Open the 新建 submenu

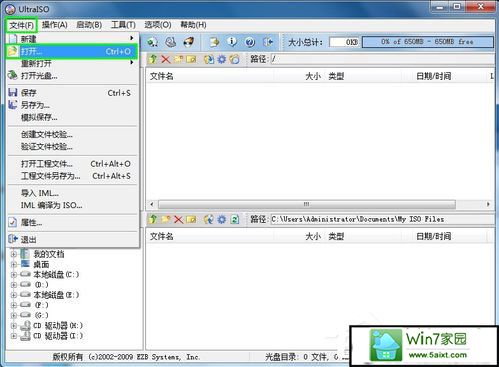point(72,39)
